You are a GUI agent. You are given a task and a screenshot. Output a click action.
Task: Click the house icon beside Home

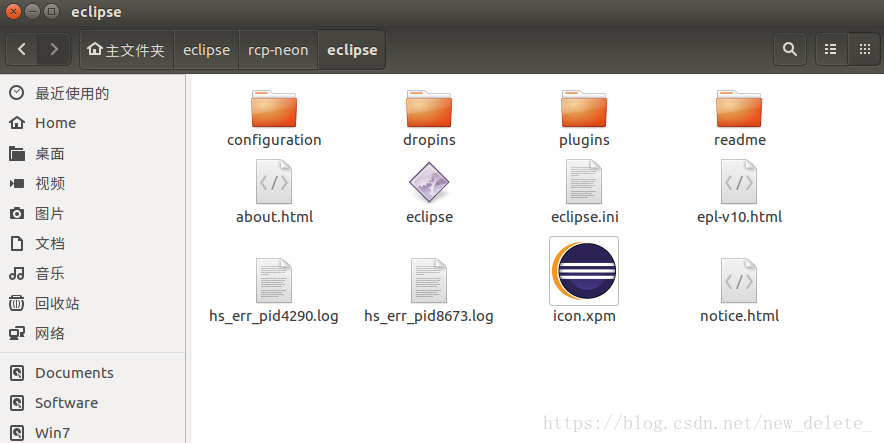coord(17,123)
